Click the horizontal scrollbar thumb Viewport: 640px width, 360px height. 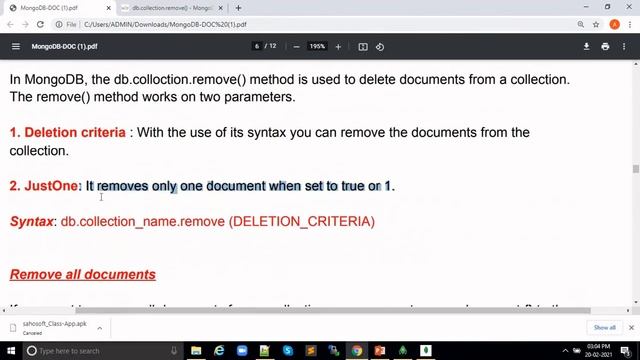333,311
